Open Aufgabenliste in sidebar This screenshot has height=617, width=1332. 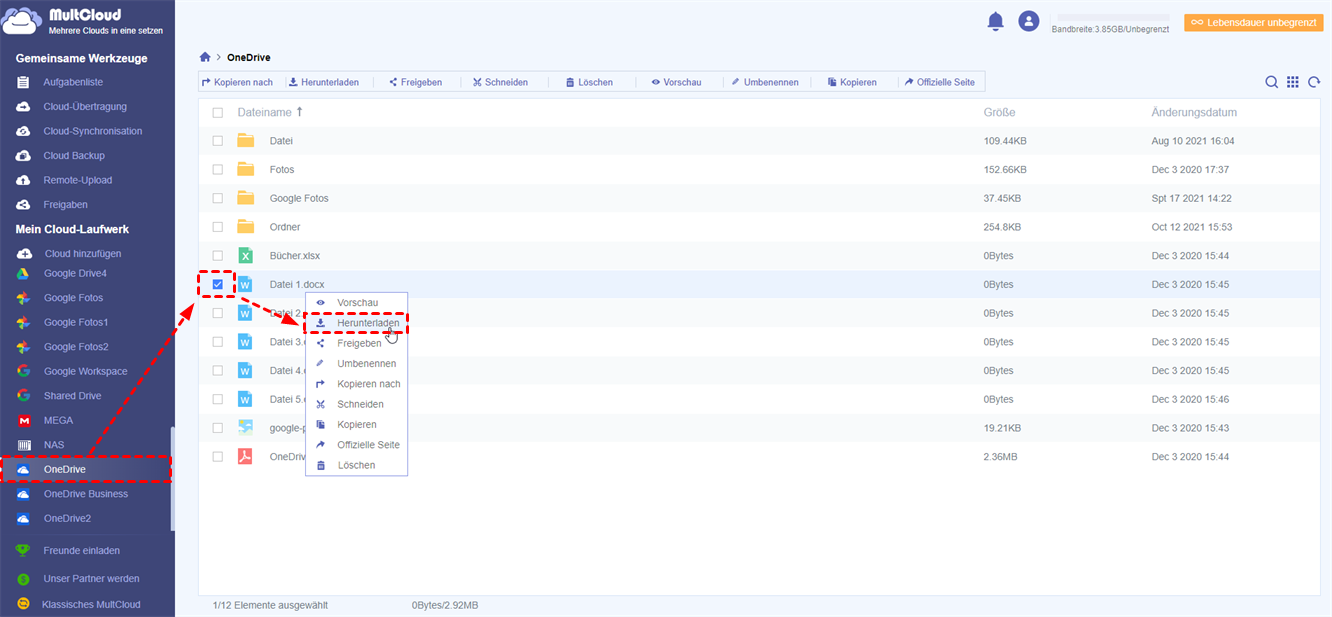pos(73,82)
